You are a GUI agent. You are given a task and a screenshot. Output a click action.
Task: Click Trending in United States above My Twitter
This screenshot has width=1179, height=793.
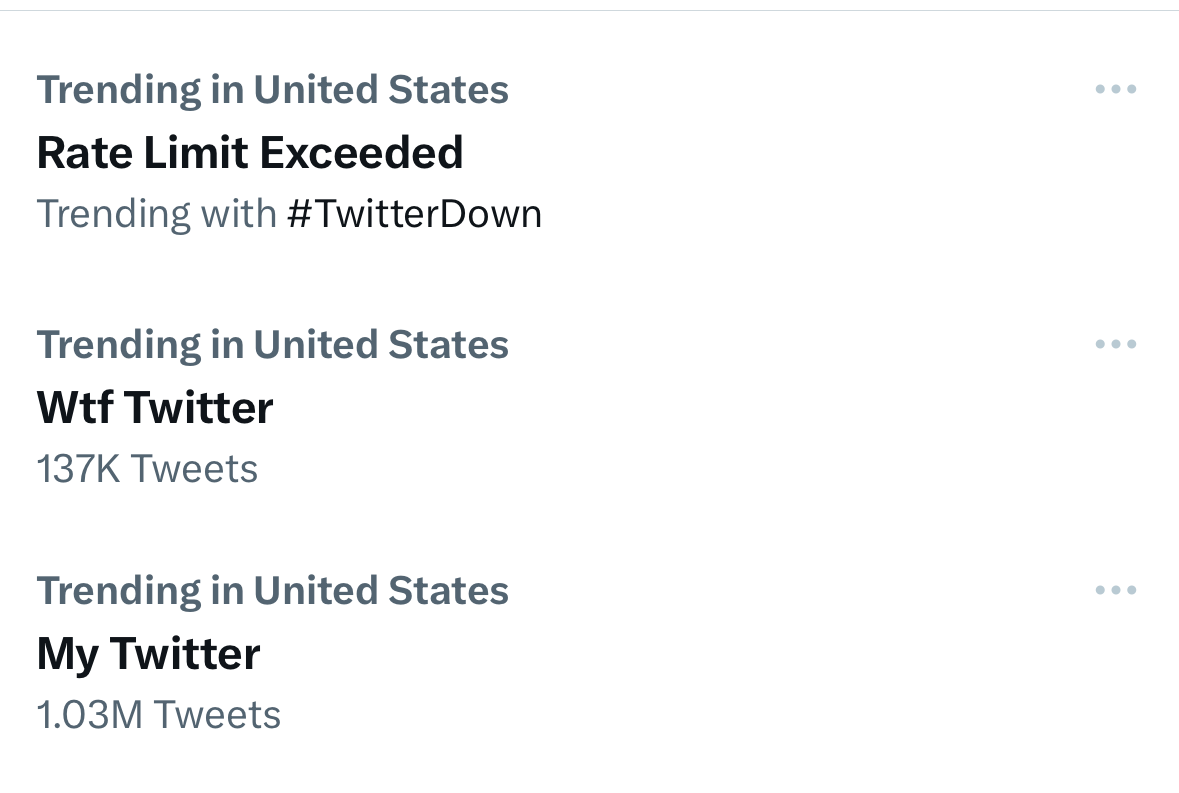(x=272, y=591)
